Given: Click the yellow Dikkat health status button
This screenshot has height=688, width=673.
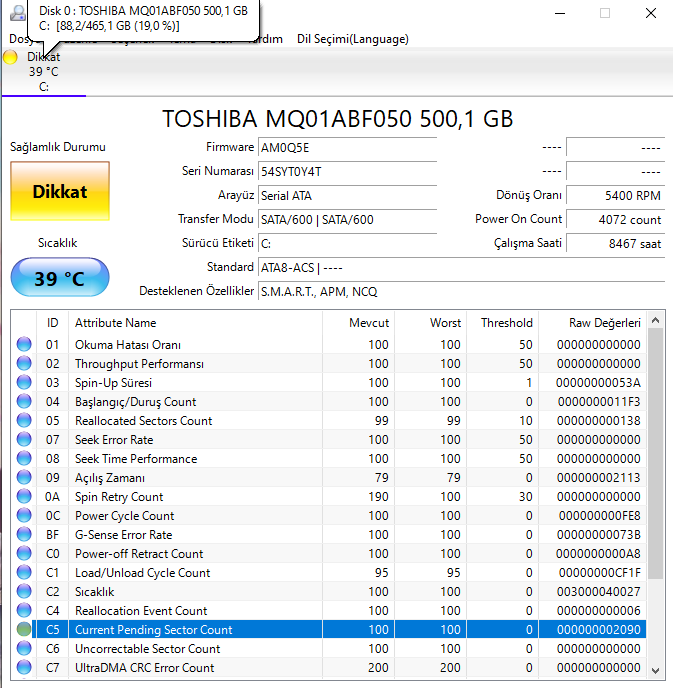Looking at the screenshot, I should click(60, 191).
